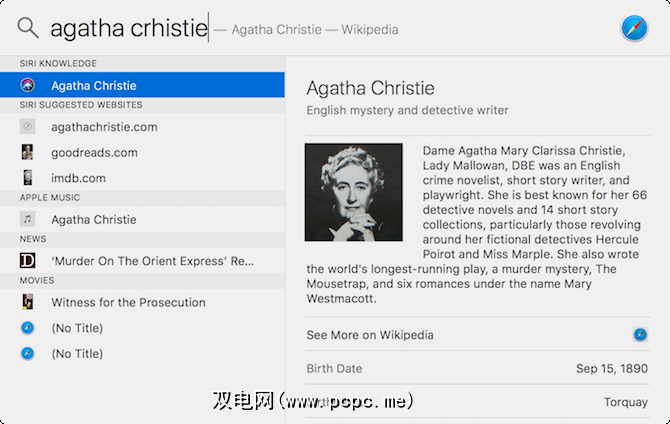Open the agathachristie.com suggested website
Image resolution: width=670 pixels, height=424 pixels.
click(104, 127)
